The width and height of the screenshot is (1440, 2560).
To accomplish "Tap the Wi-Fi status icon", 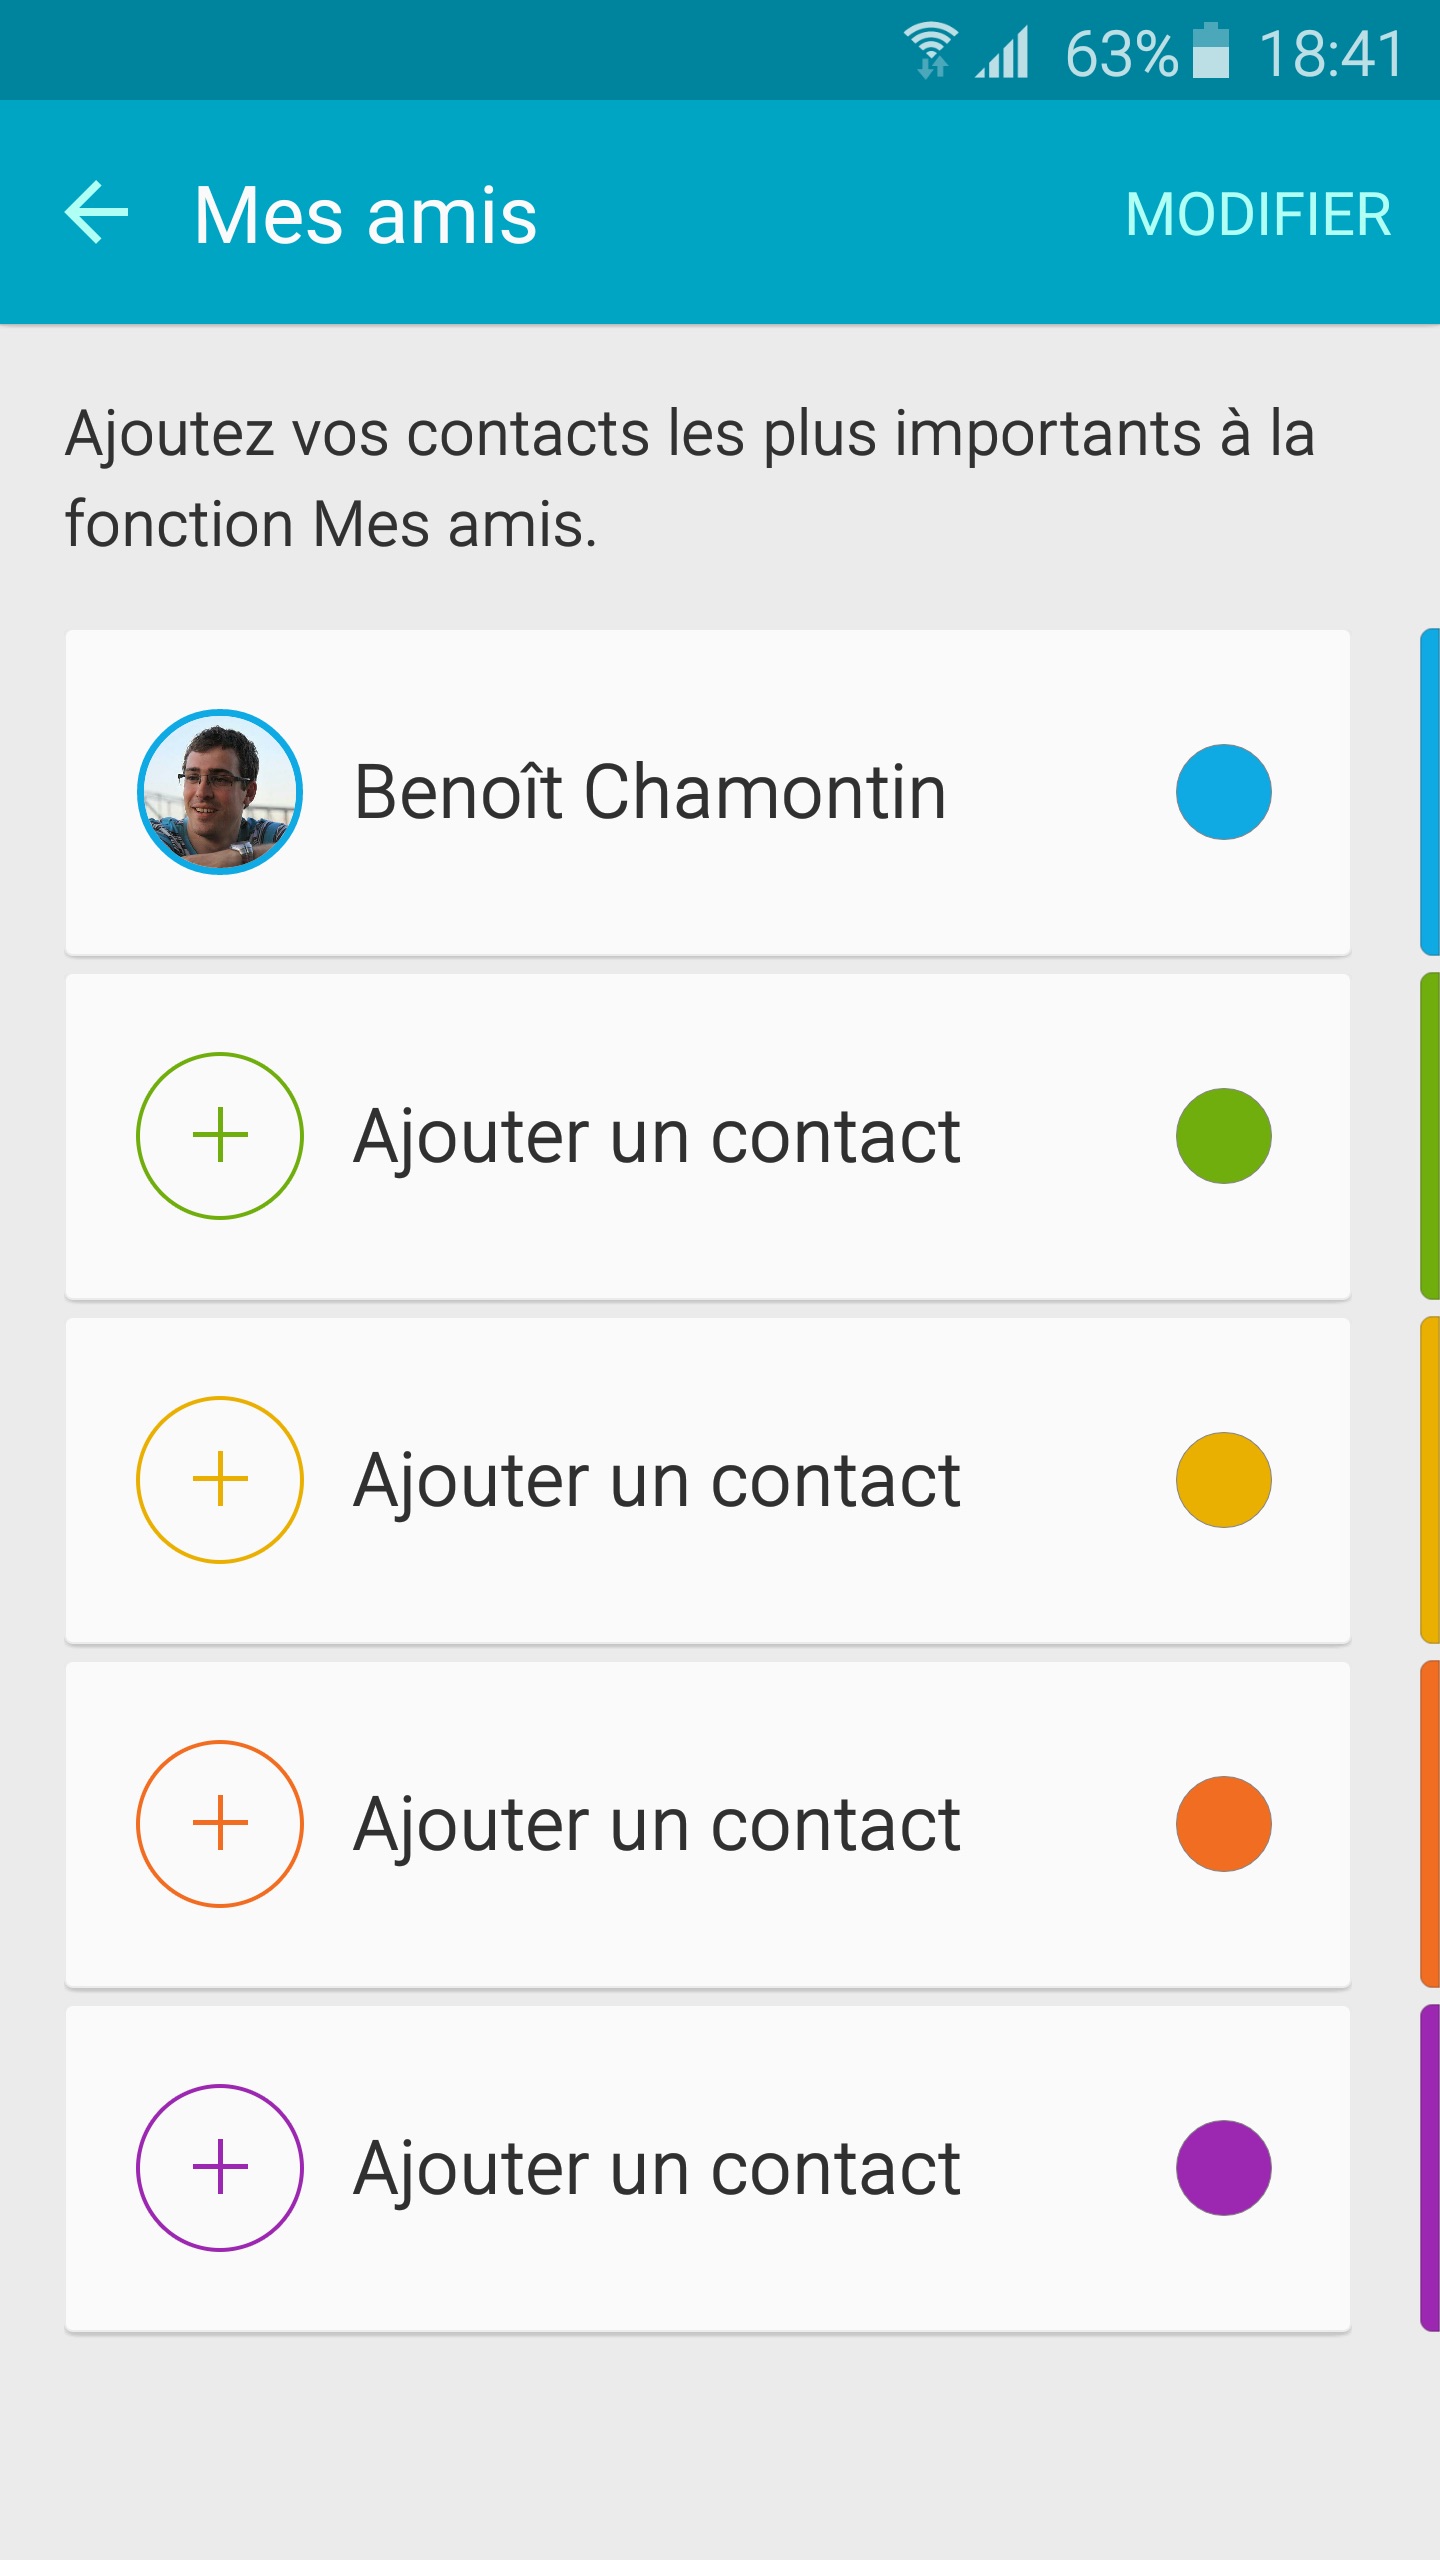I will pyautogui.click(x=931, y=50).
